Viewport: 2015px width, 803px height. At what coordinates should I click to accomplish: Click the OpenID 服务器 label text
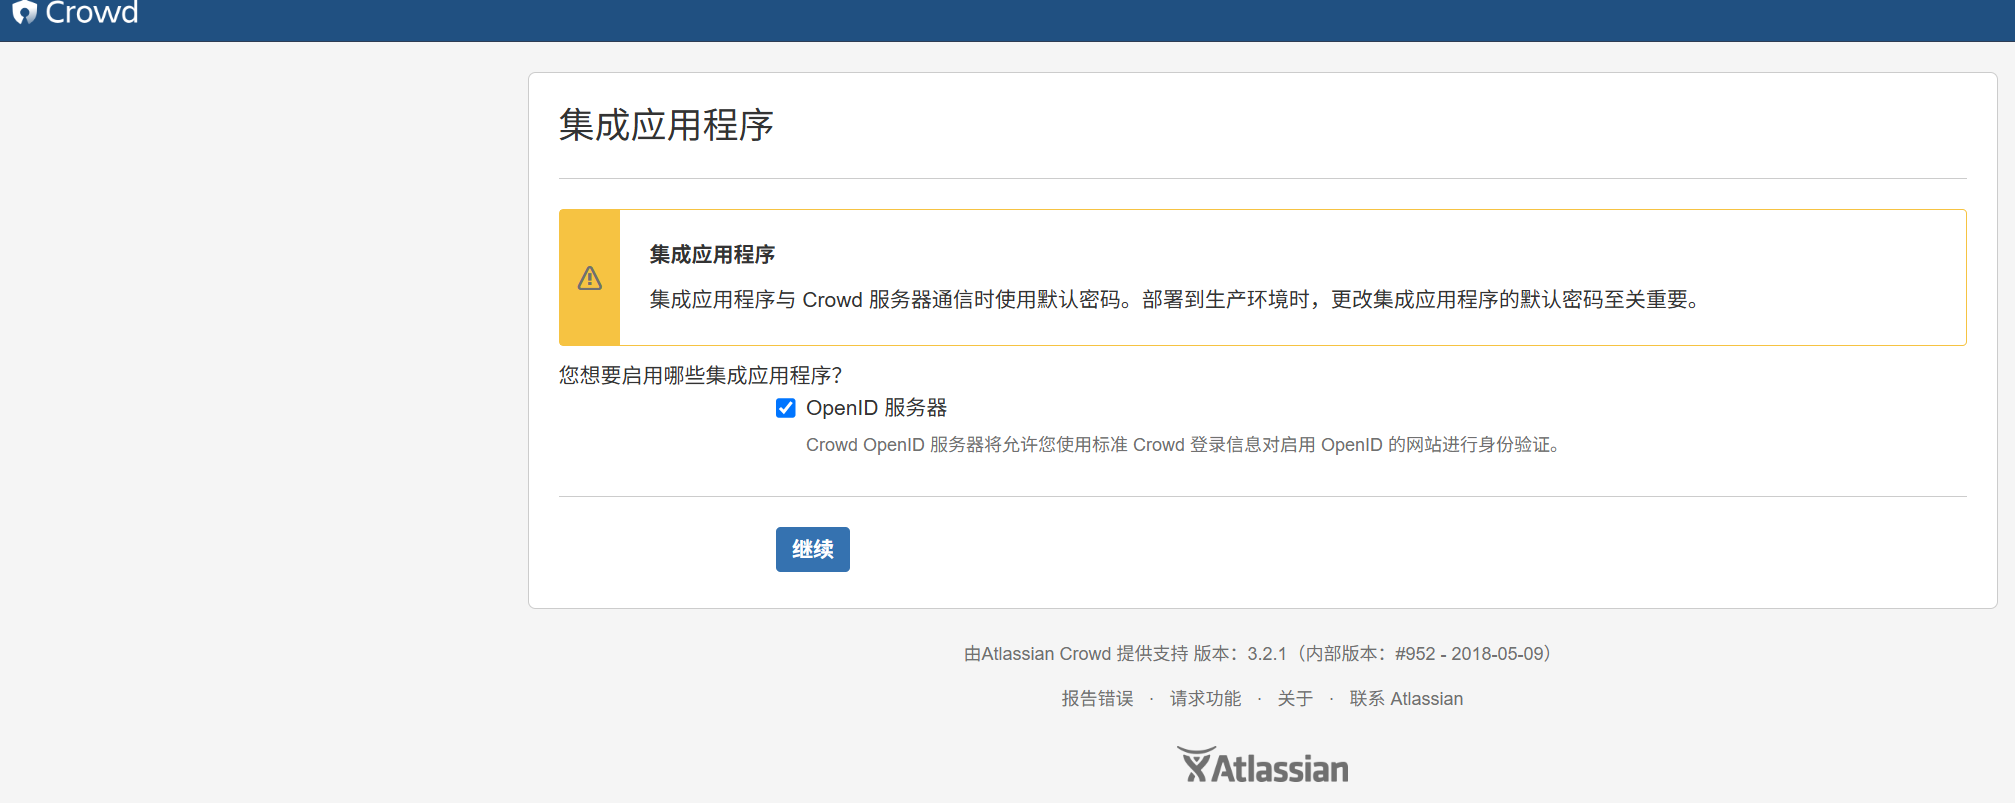876,408
